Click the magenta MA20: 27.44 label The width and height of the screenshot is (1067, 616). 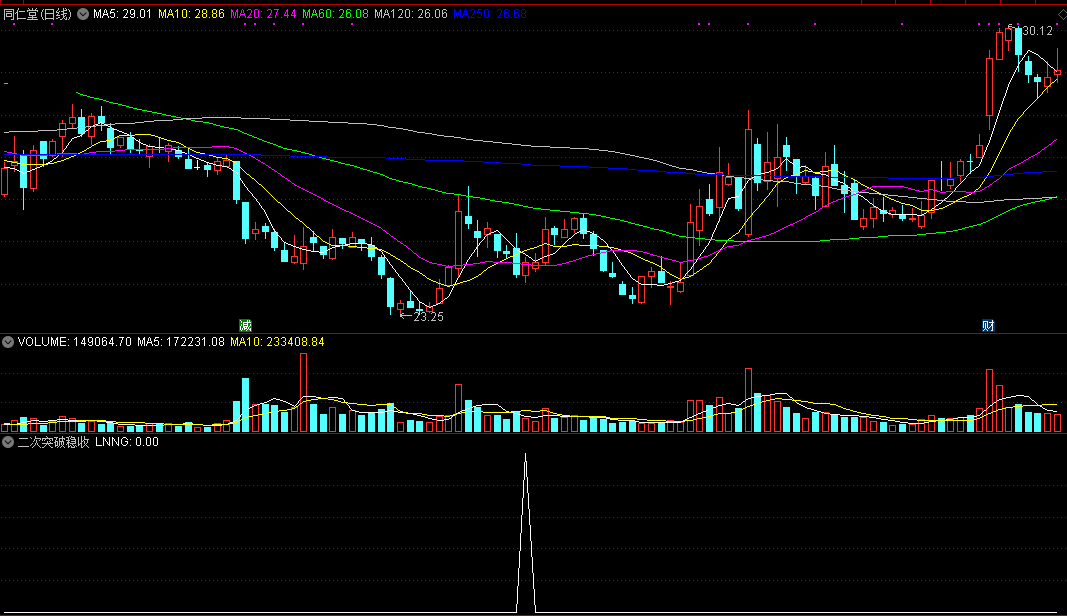pos(263,14)
